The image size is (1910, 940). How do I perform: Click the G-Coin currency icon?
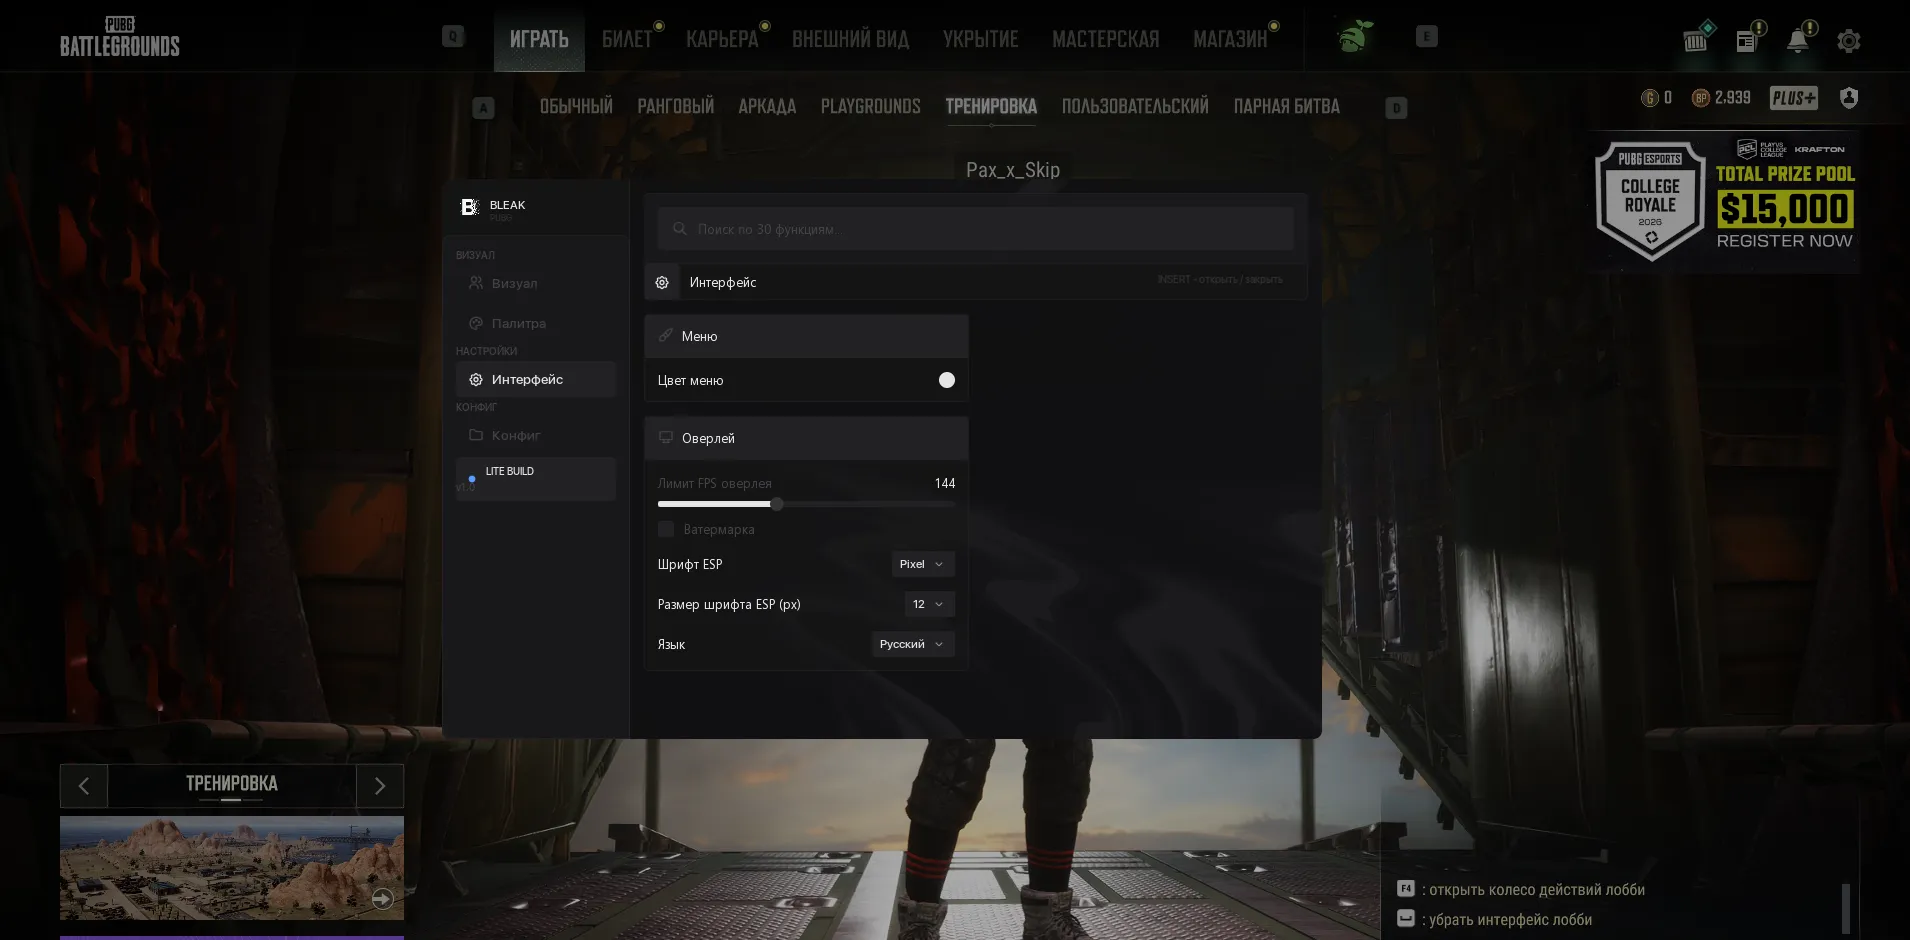(1650, 98)
